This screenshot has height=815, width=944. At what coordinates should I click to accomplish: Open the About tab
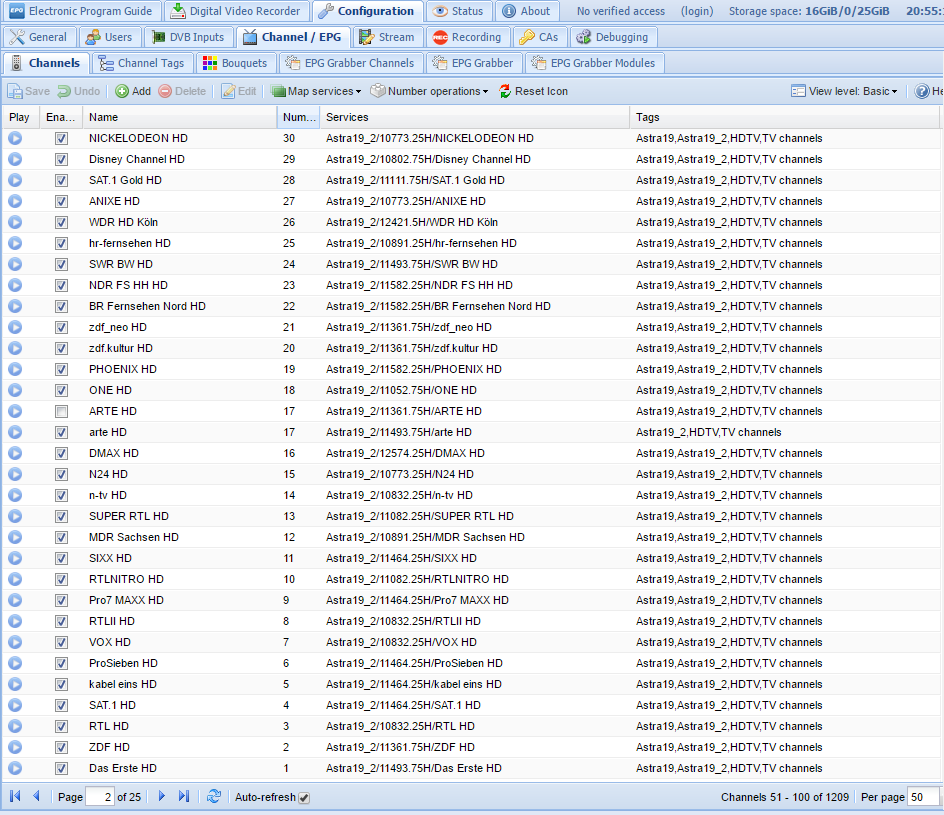coord(527,11)
